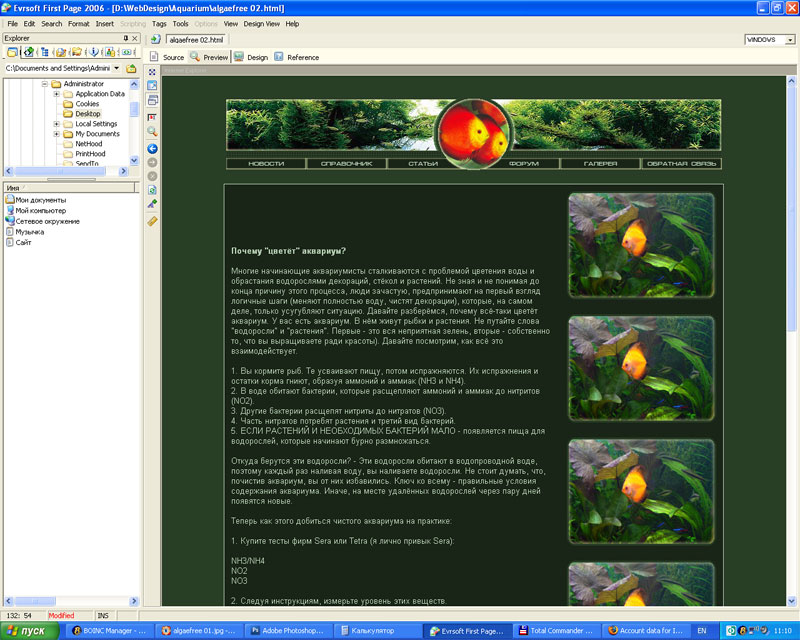Screen dimensions: 800x640
Task: Expand the Local Settings folder
Action: pos(57,124)
